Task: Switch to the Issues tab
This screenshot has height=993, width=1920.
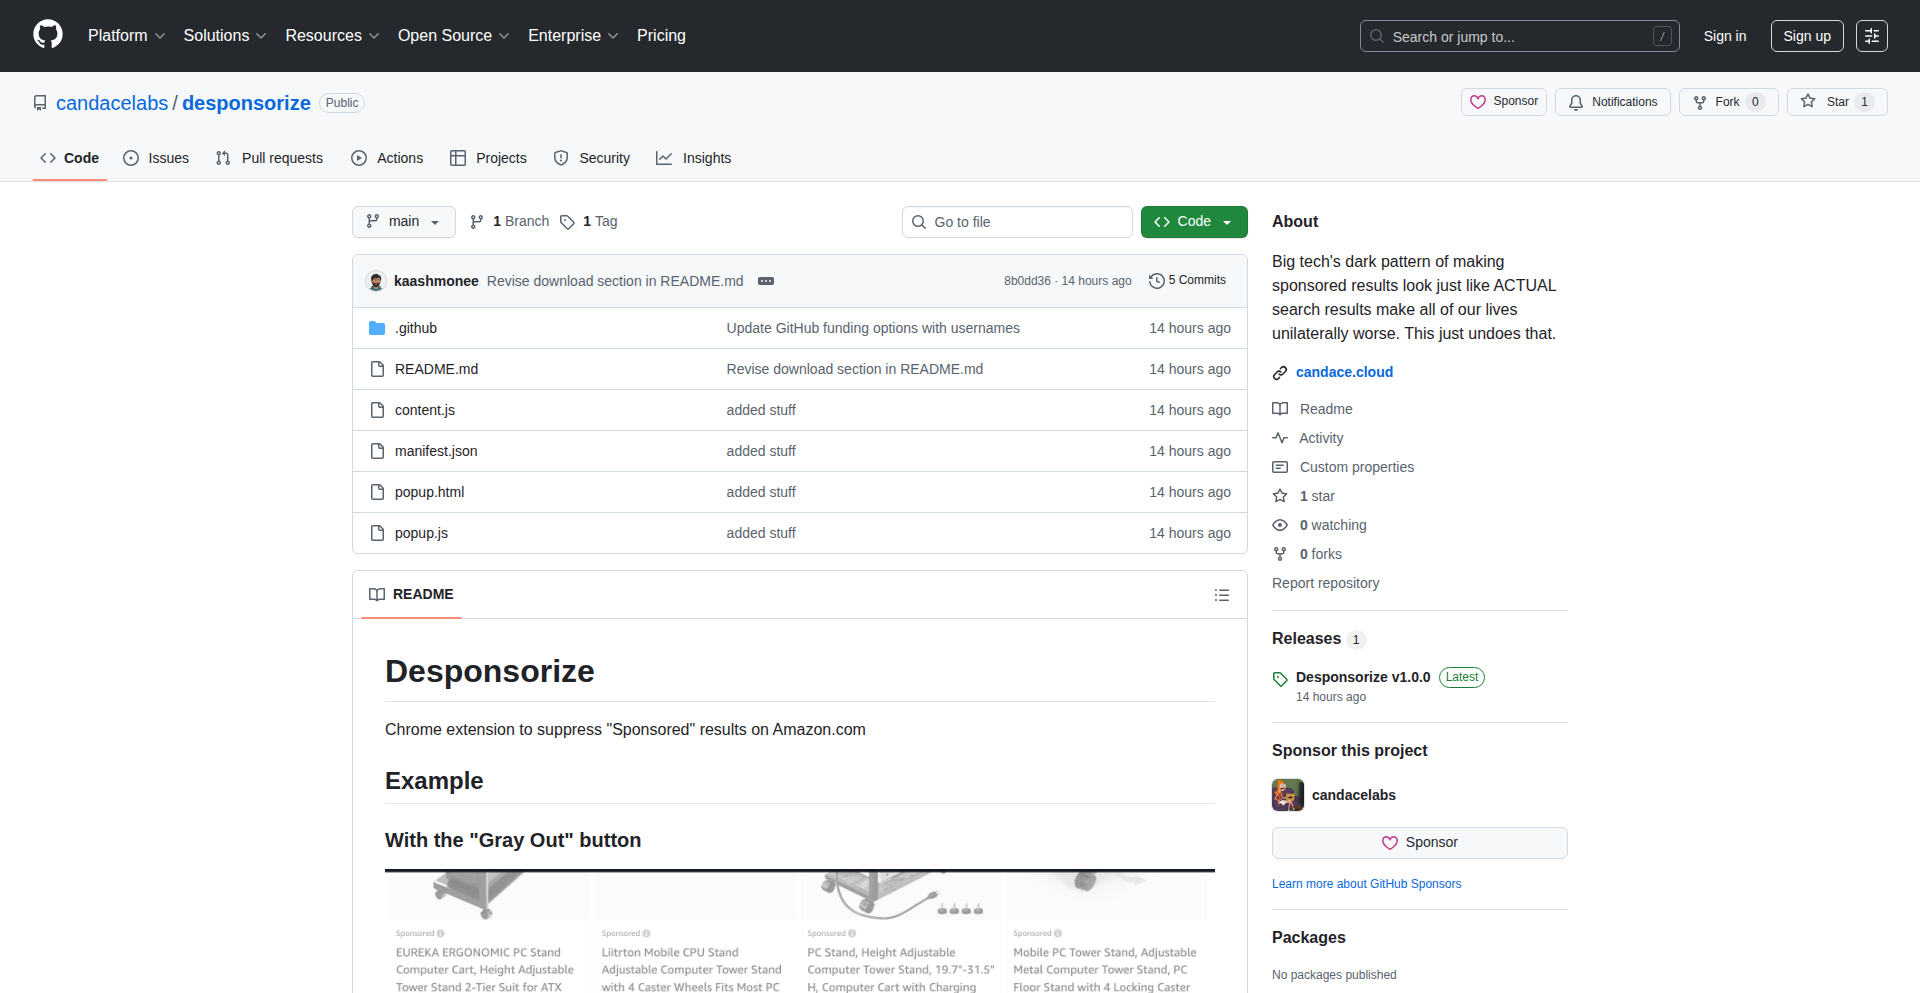Action: [156, 158]
